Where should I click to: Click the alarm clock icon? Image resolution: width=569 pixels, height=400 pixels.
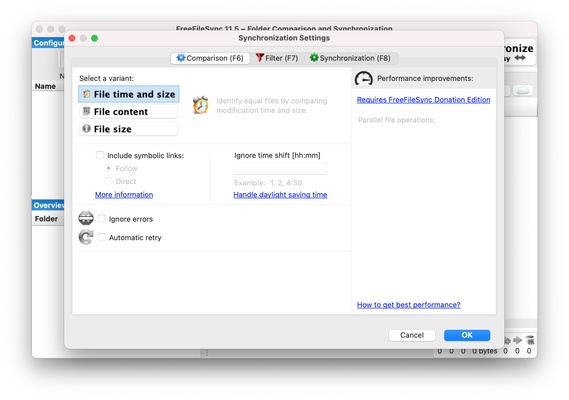200,105
